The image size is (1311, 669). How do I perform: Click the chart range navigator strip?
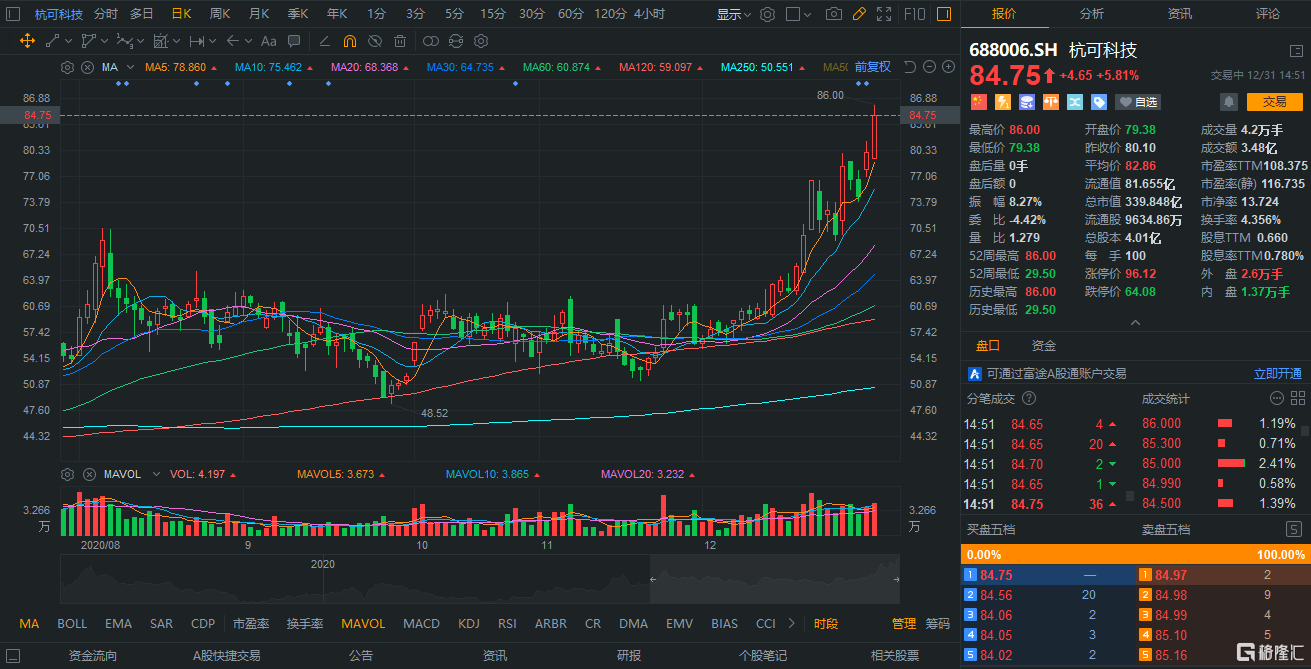[x=481, y=579]
